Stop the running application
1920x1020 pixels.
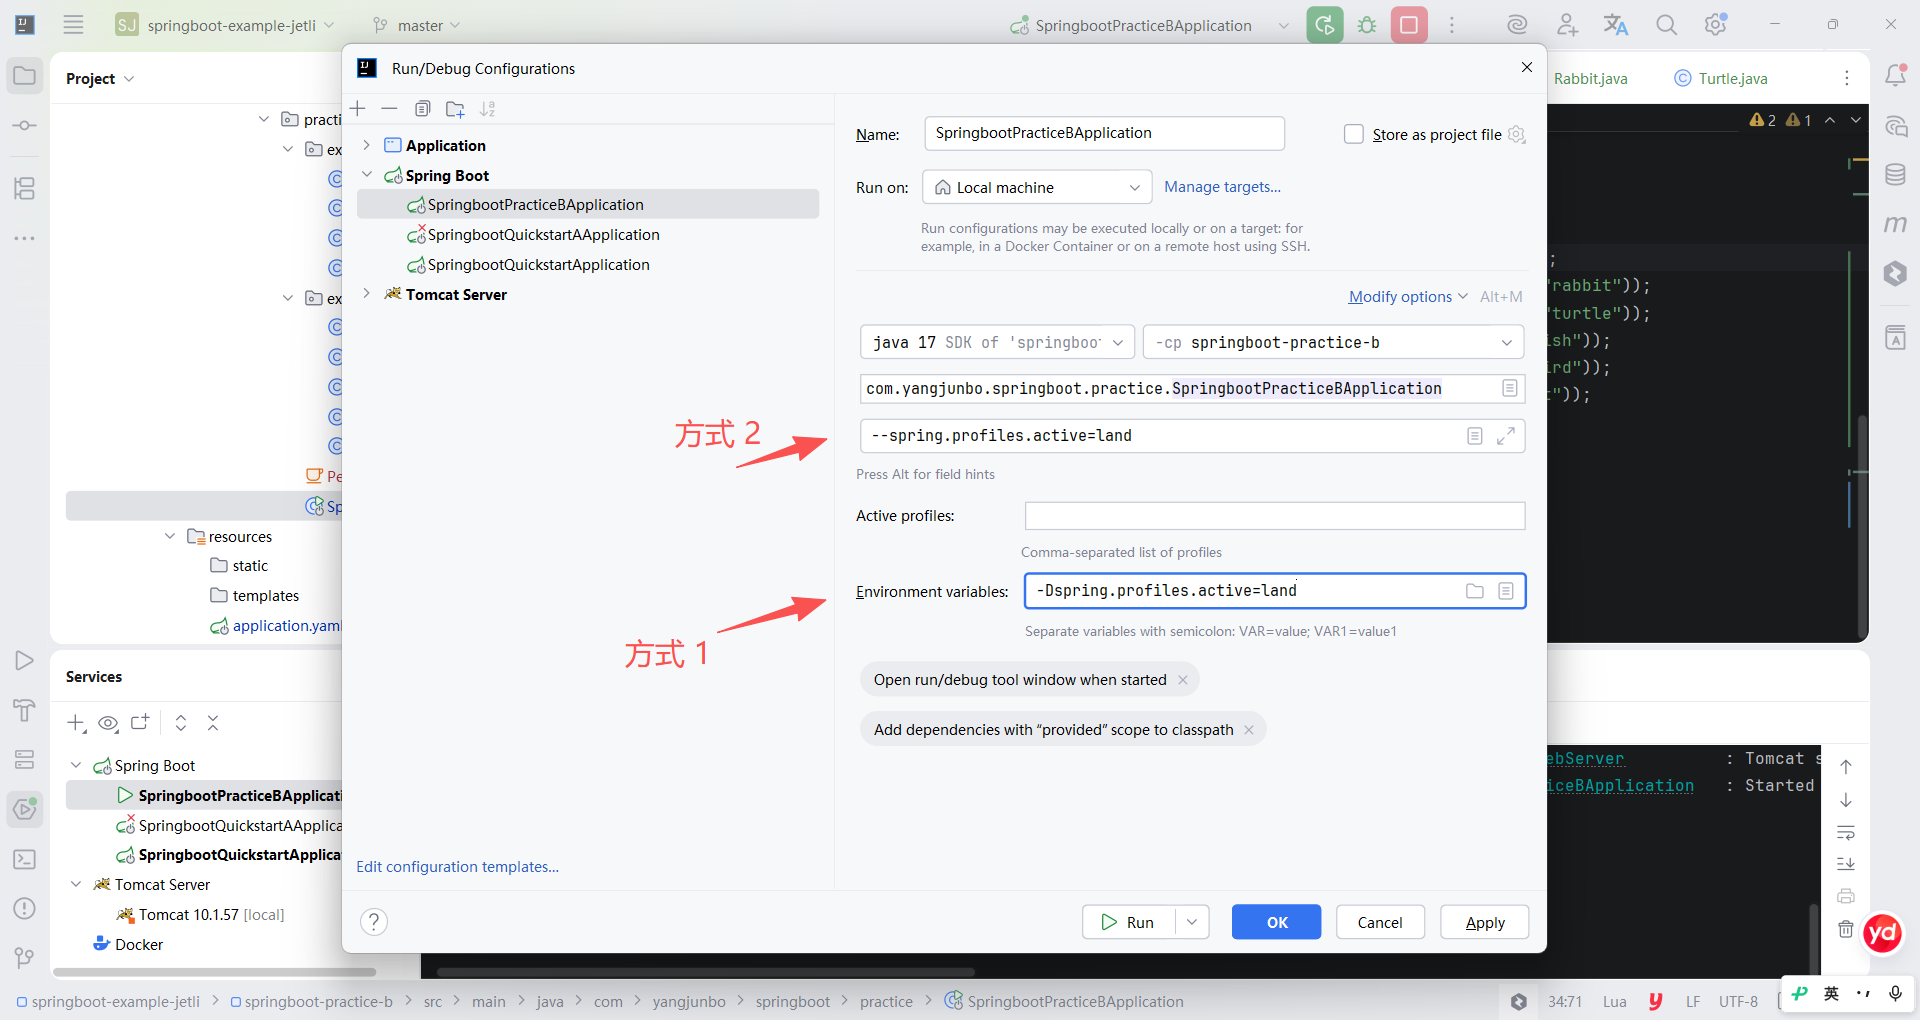tap(1409, 25)
